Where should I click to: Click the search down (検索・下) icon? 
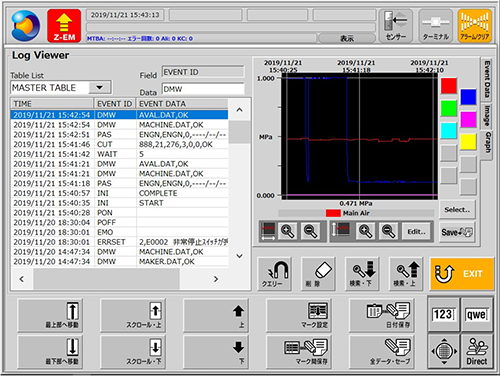coord(362,274)
